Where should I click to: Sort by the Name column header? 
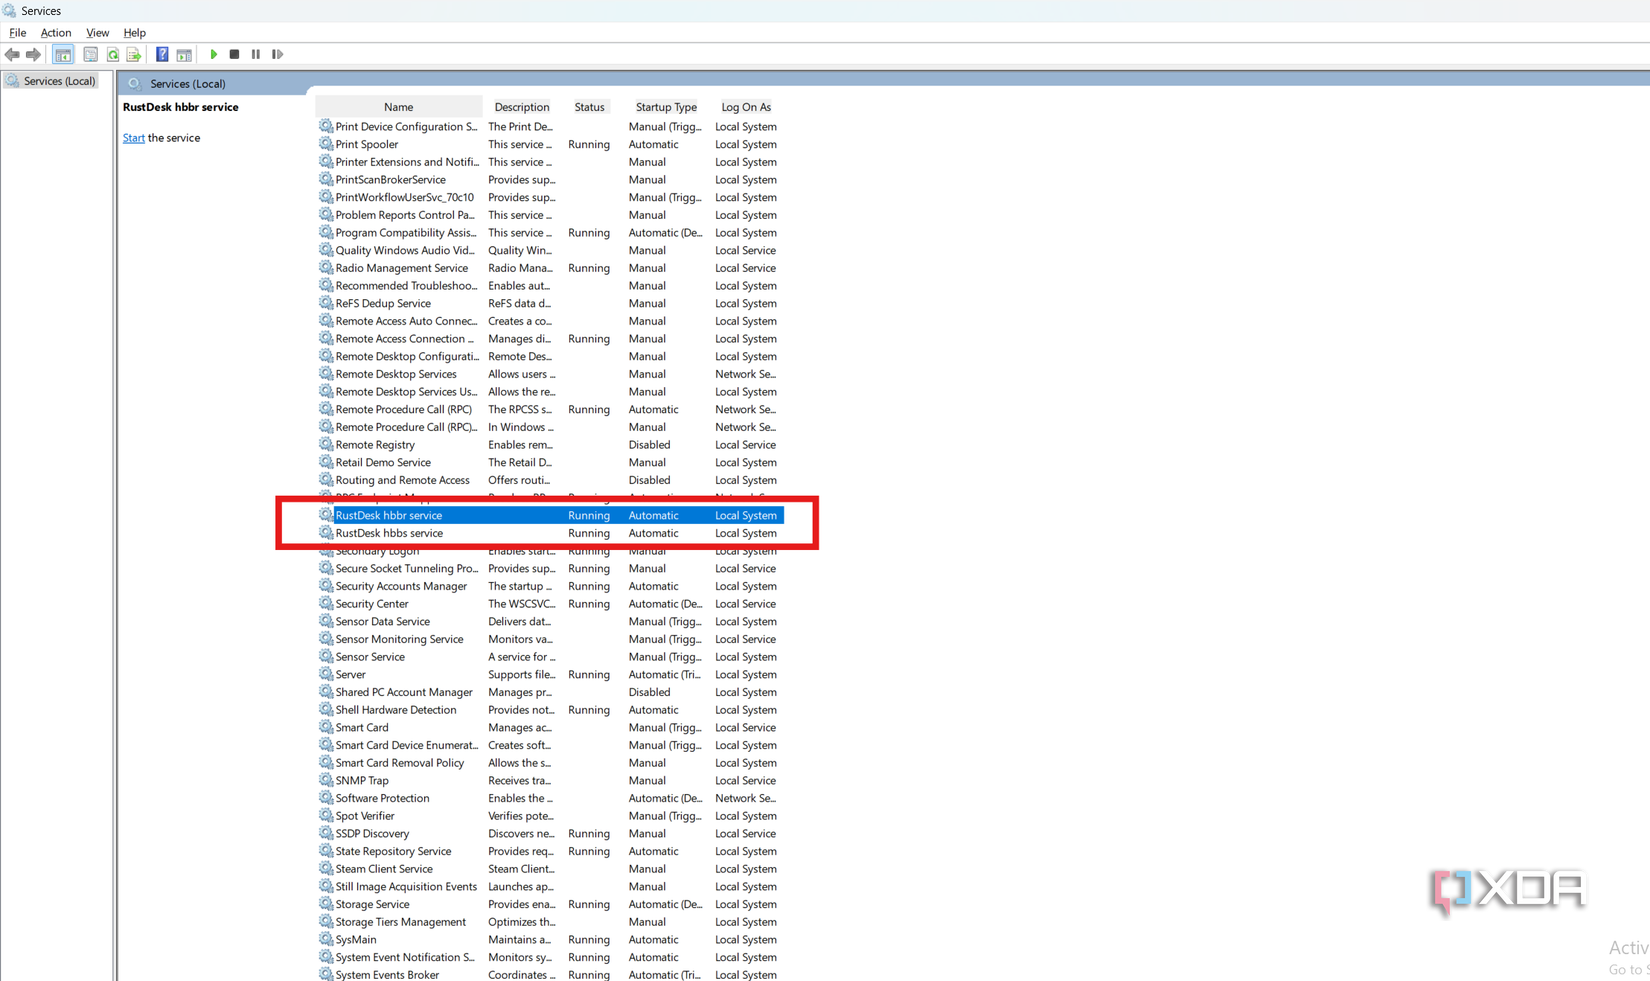coord(398,107)
